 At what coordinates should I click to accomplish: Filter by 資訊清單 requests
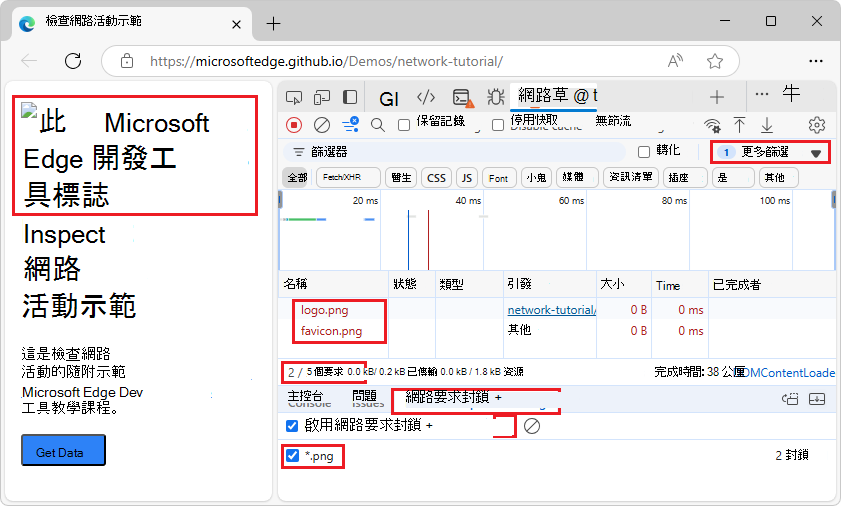click(631, 178)
